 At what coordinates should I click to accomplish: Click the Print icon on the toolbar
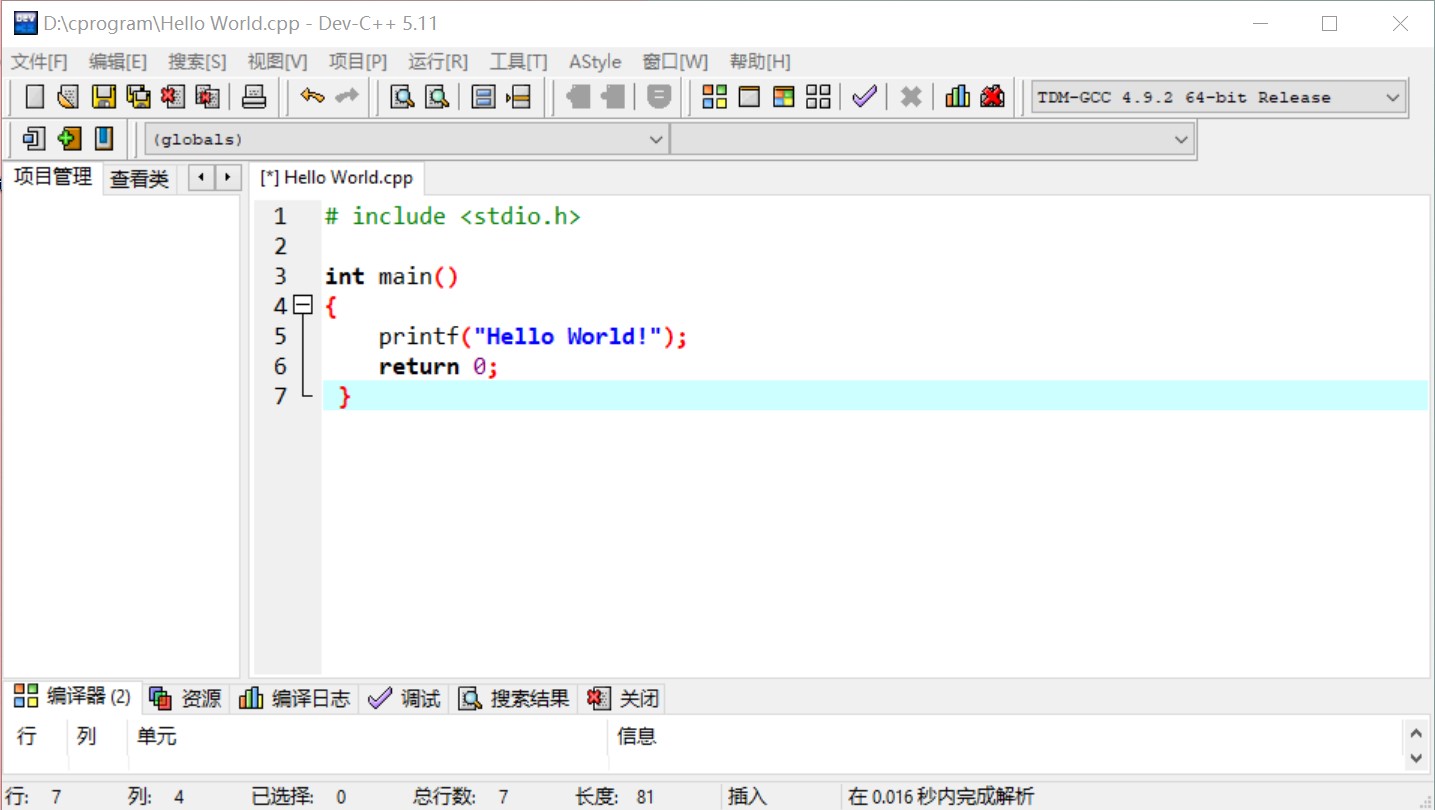[x=254, y=95]
